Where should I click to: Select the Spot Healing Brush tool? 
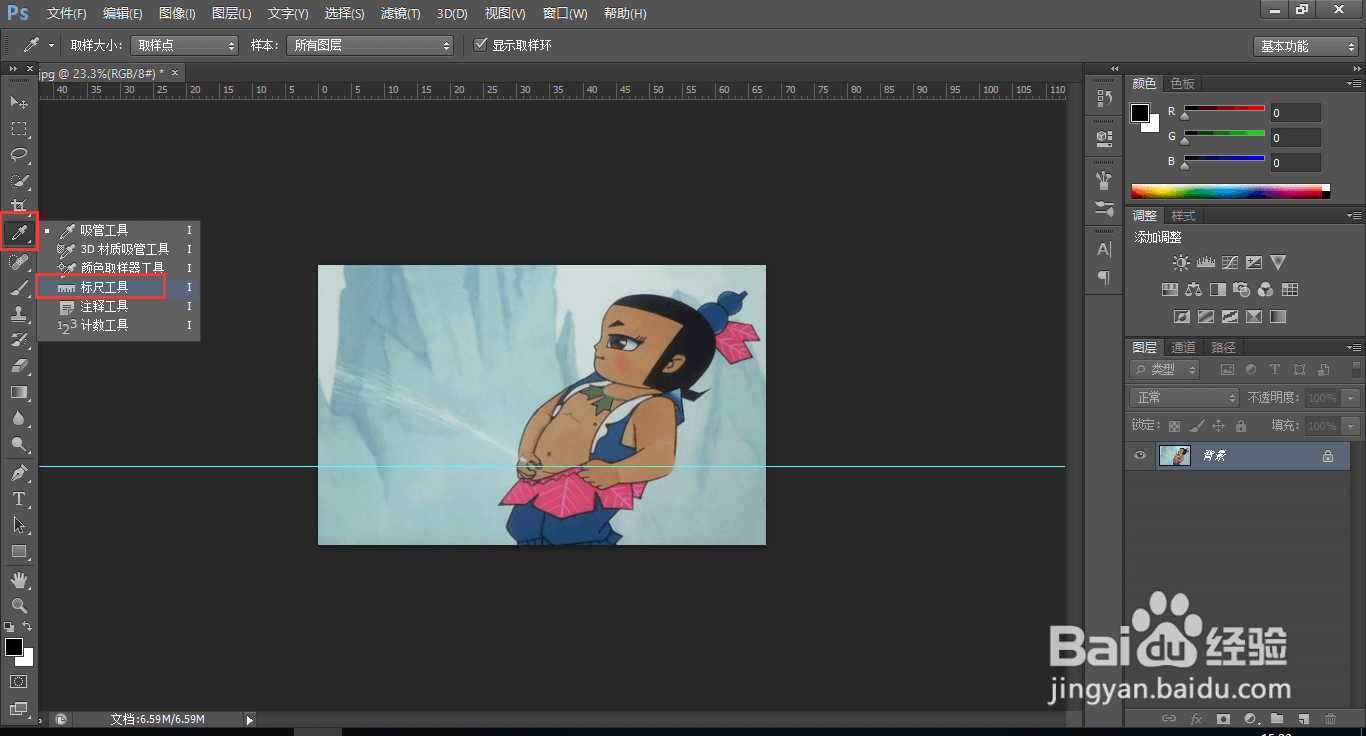point(19,262)
